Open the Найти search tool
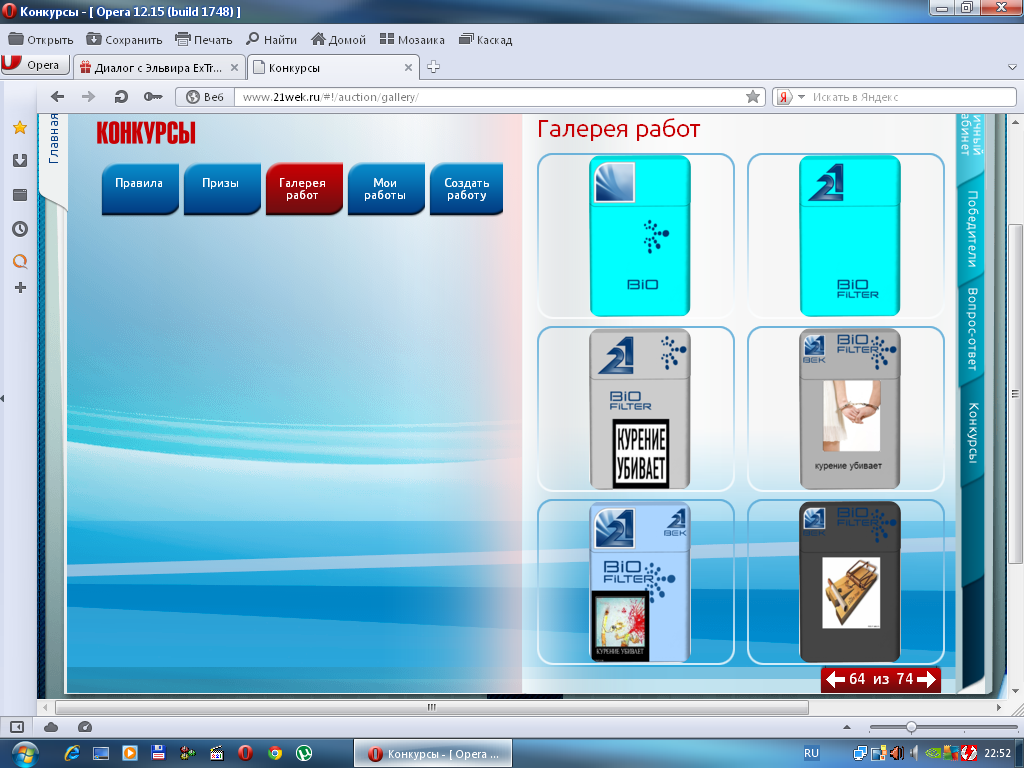This screenshot has width=1024, height=768. coord(271,40)
